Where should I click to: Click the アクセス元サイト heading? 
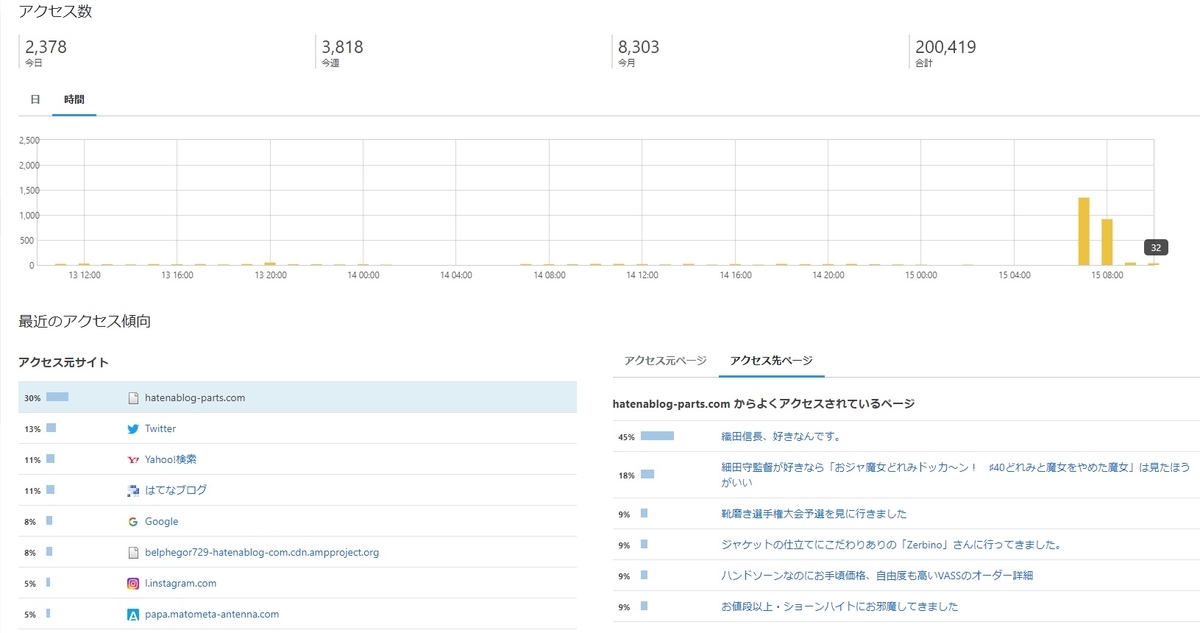tap(63, 362)
